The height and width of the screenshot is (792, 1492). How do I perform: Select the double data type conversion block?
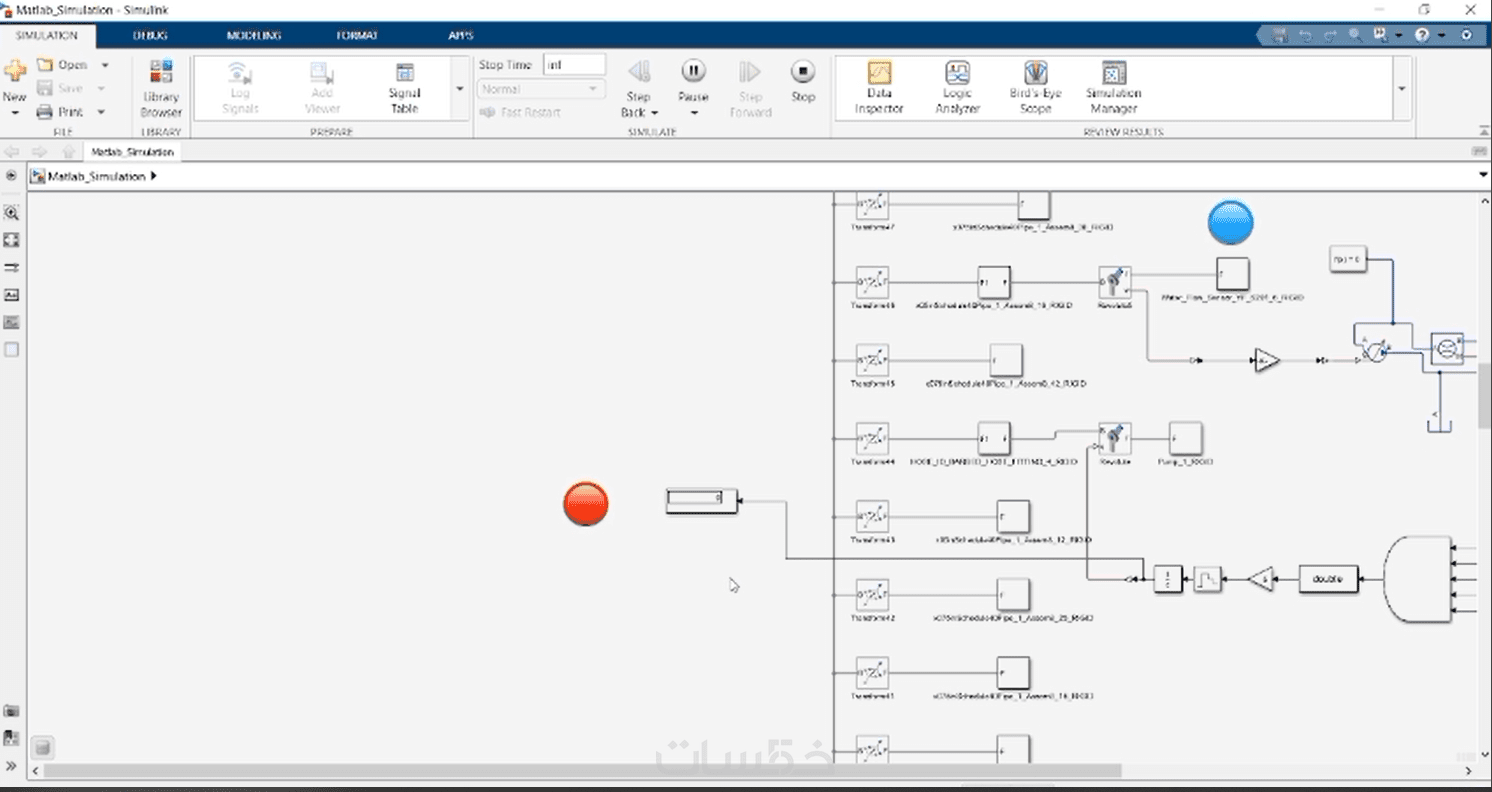(1329, 579)
